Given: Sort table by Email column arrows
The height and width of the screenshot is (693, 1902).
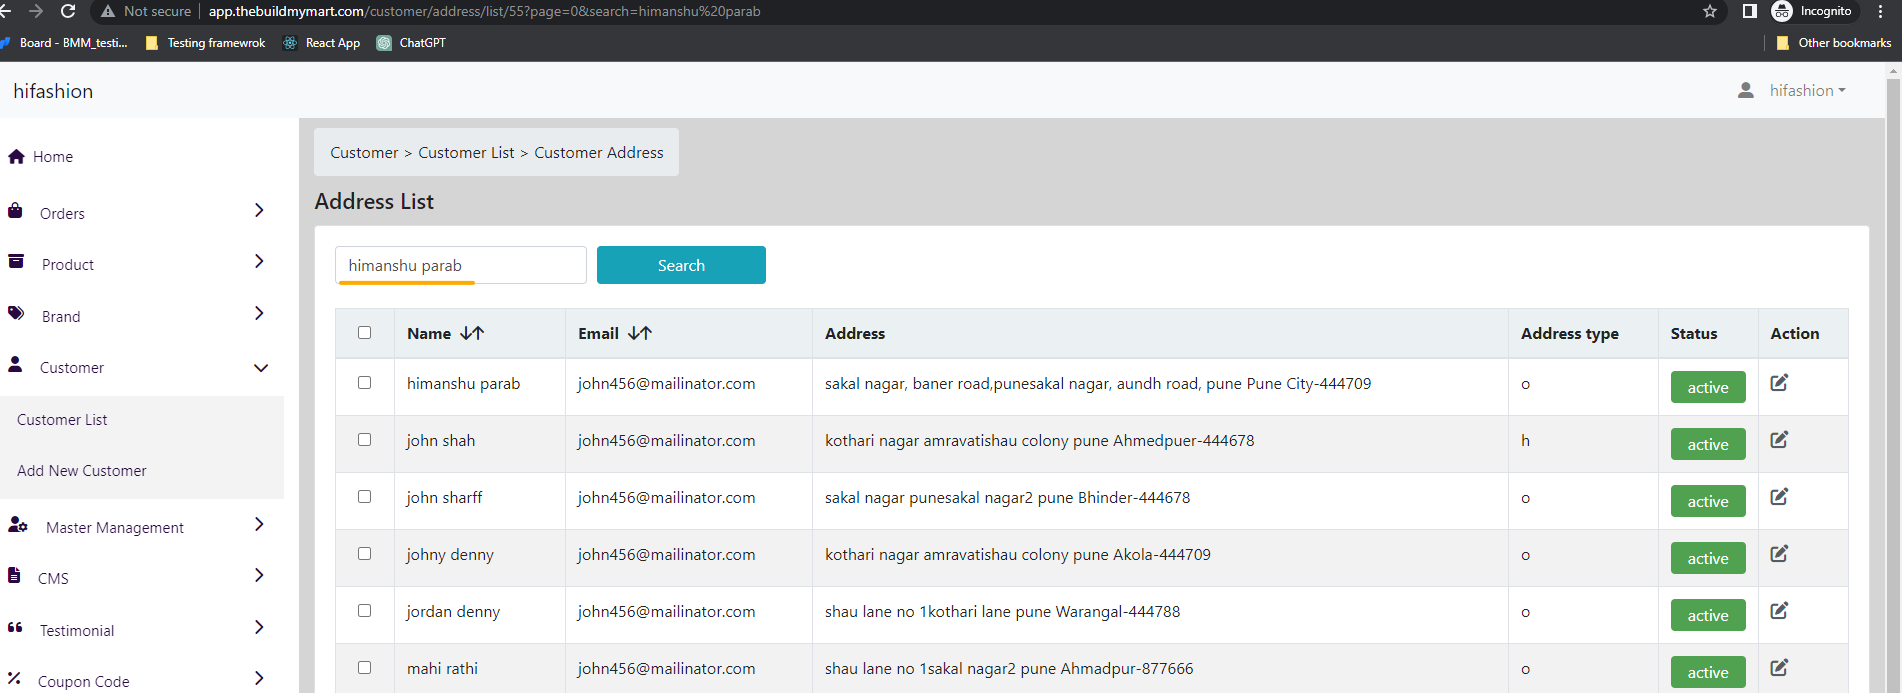Looking at the screenshot, I should click(640, 333).
